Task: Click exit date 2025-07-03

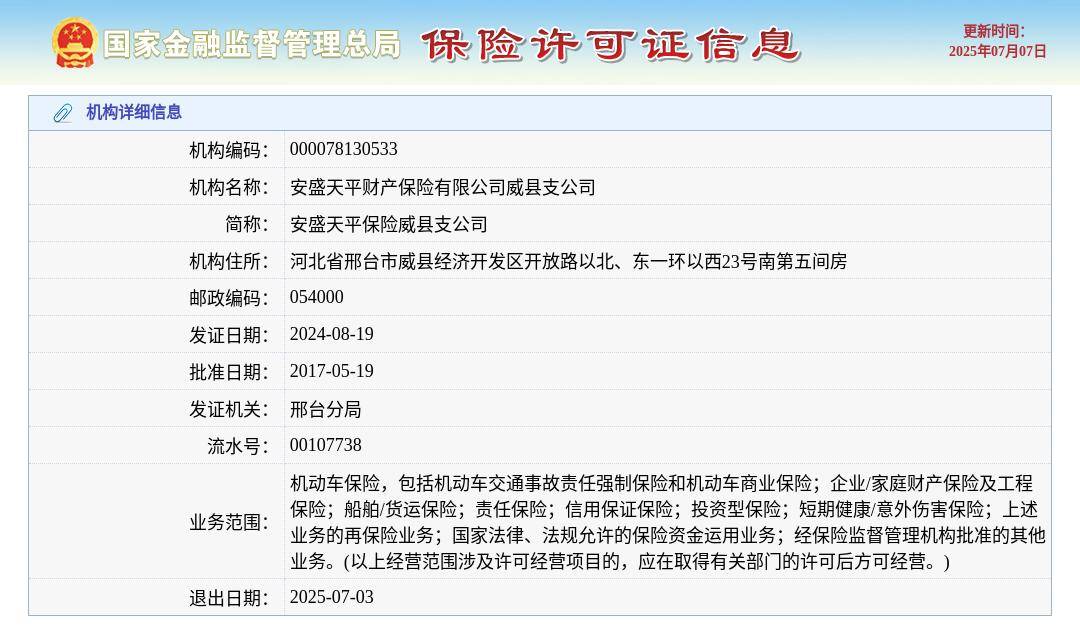Action: tap(331, 597)
